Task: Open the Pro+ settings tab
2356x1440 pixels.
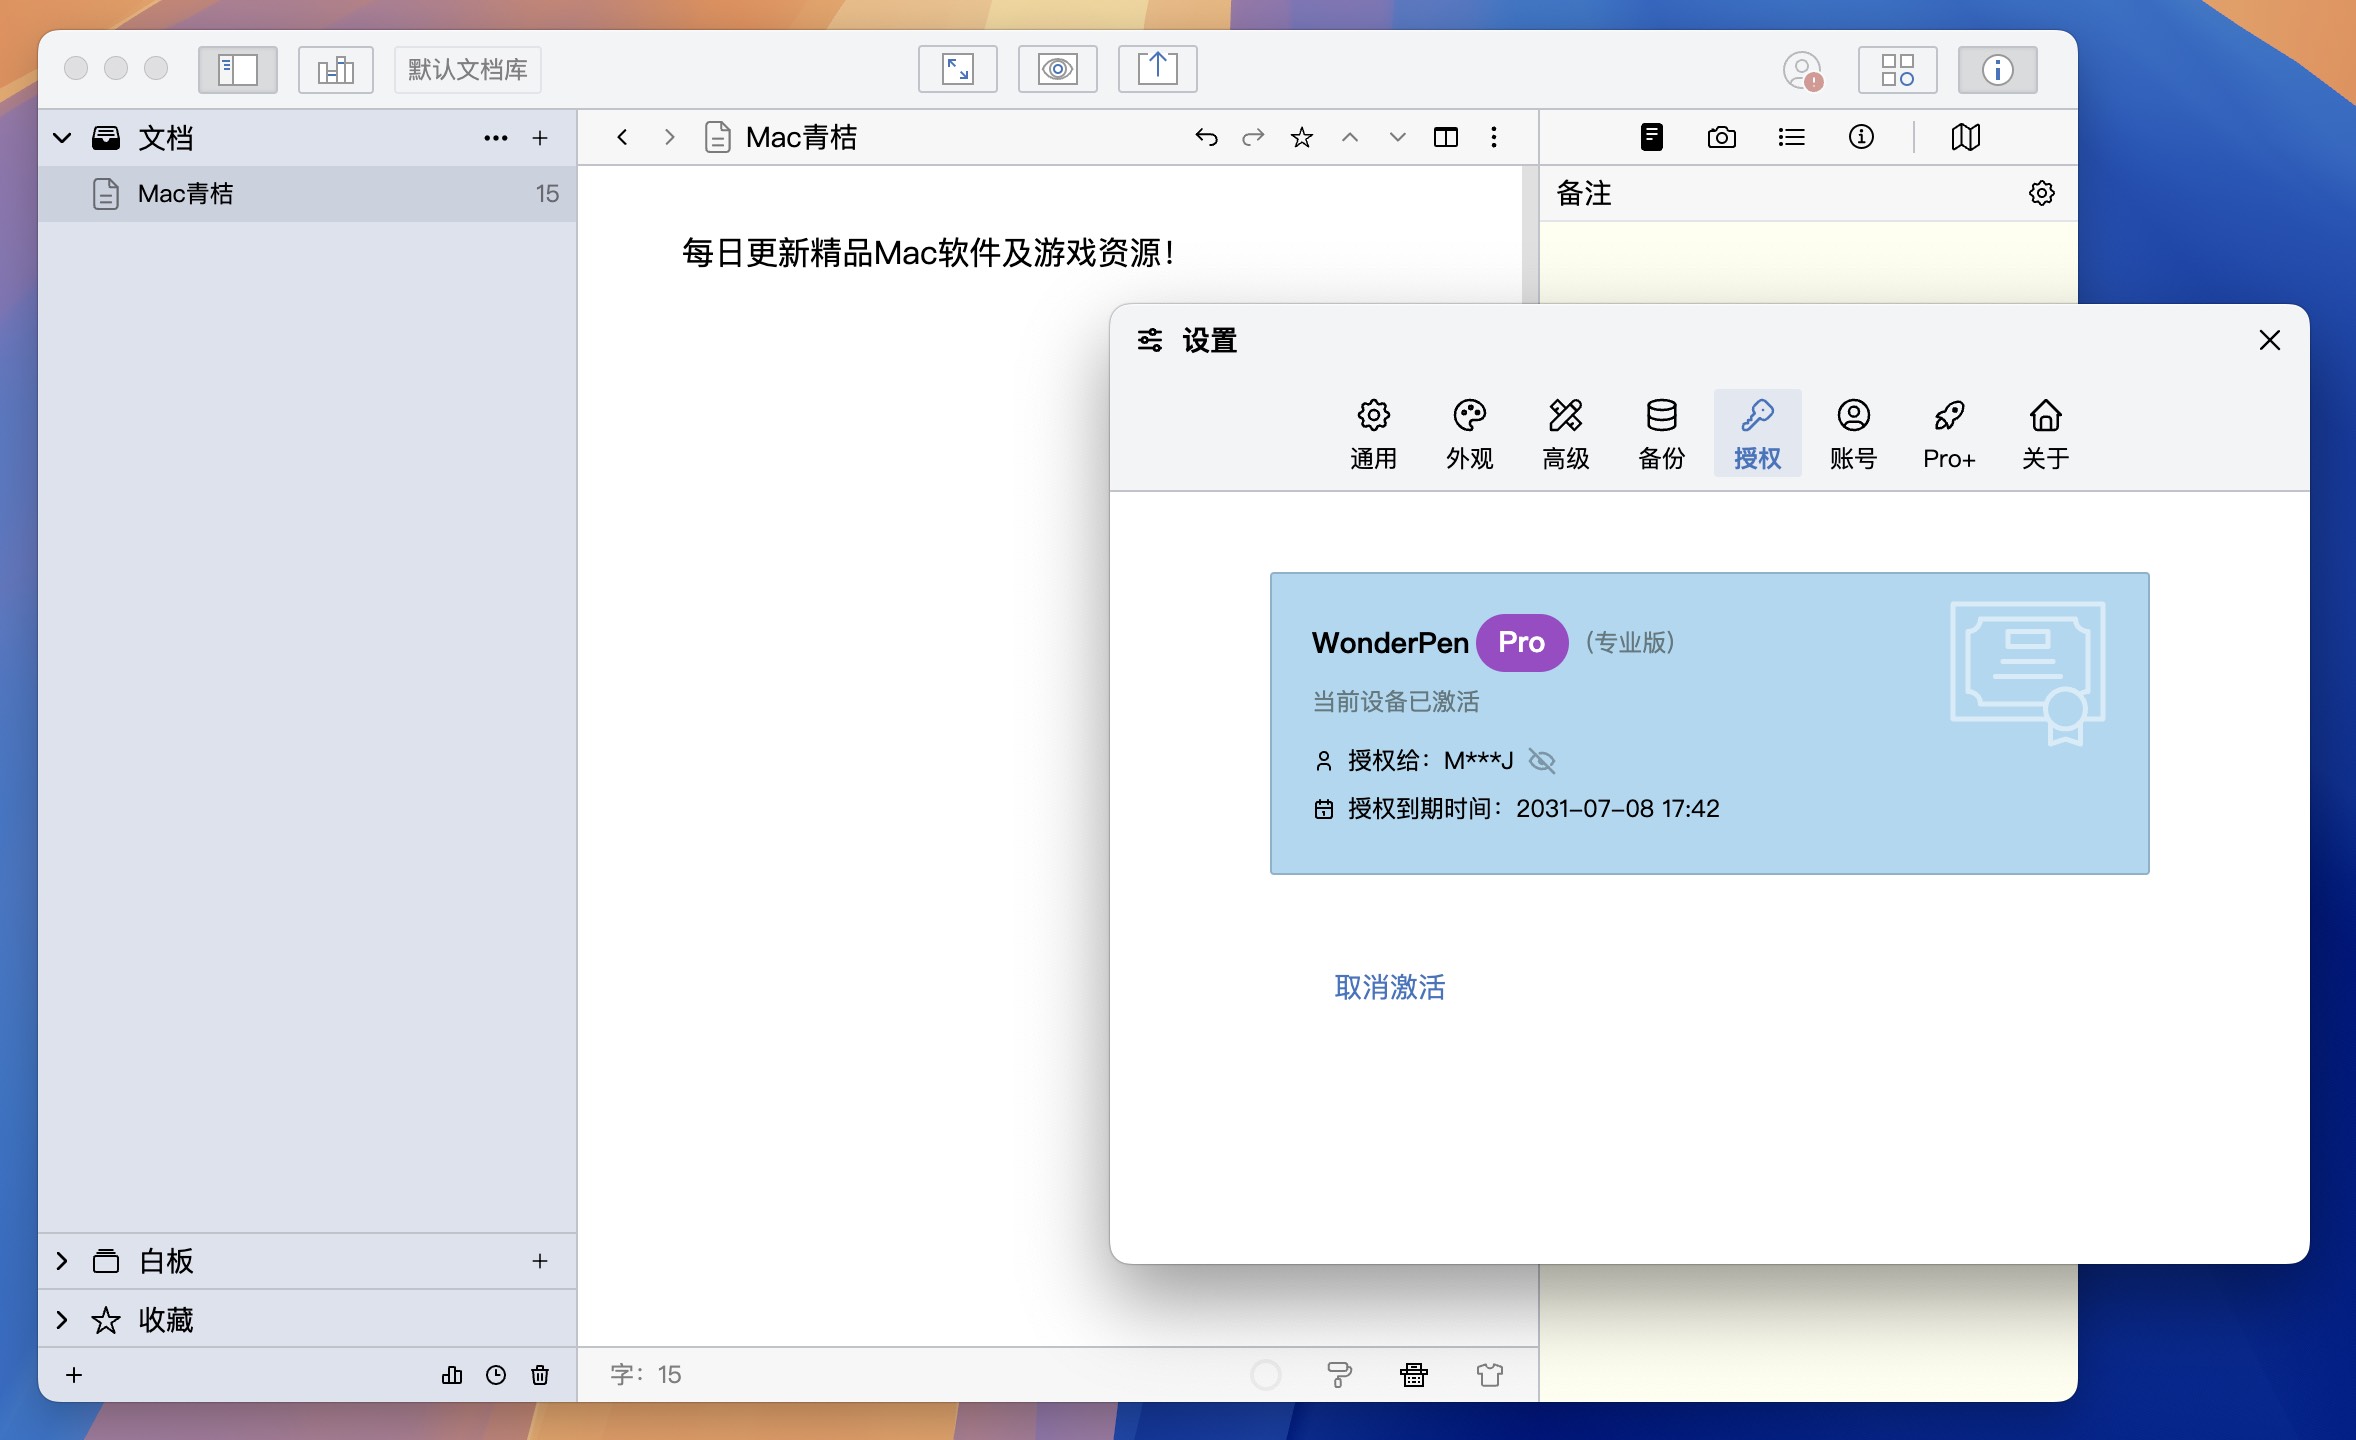Action: (1950, 433)
